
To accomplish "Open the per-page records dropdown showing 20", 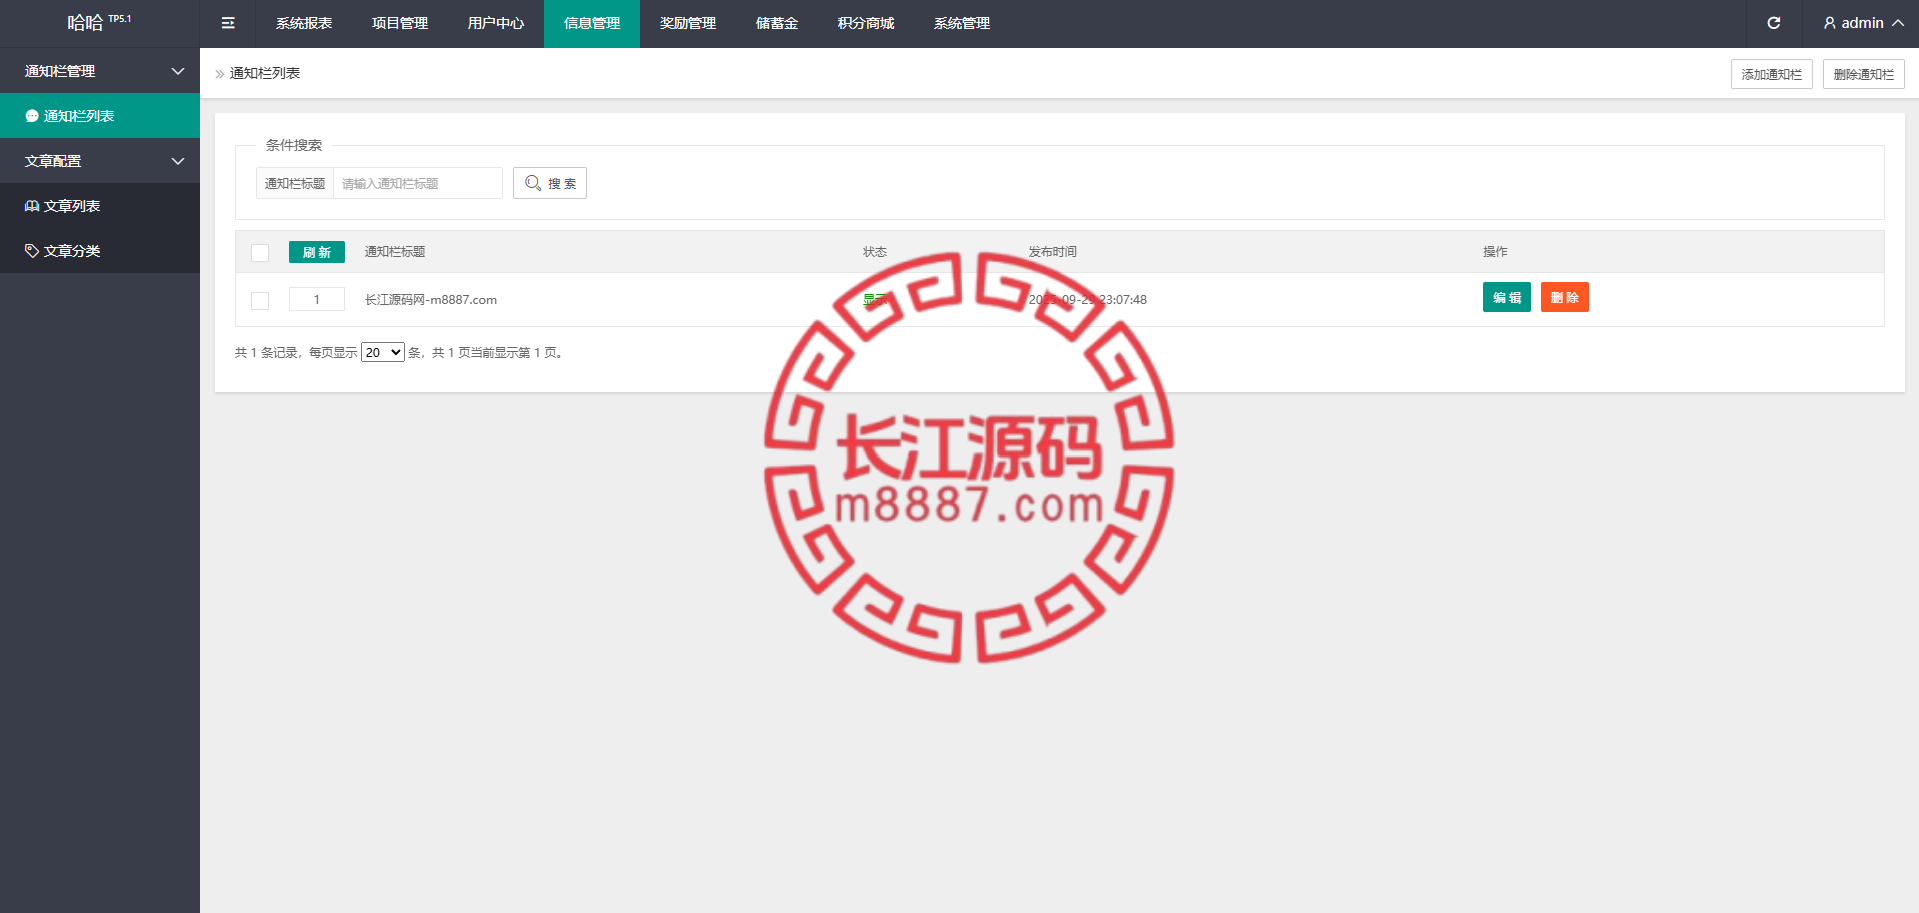I will (383, 352).
